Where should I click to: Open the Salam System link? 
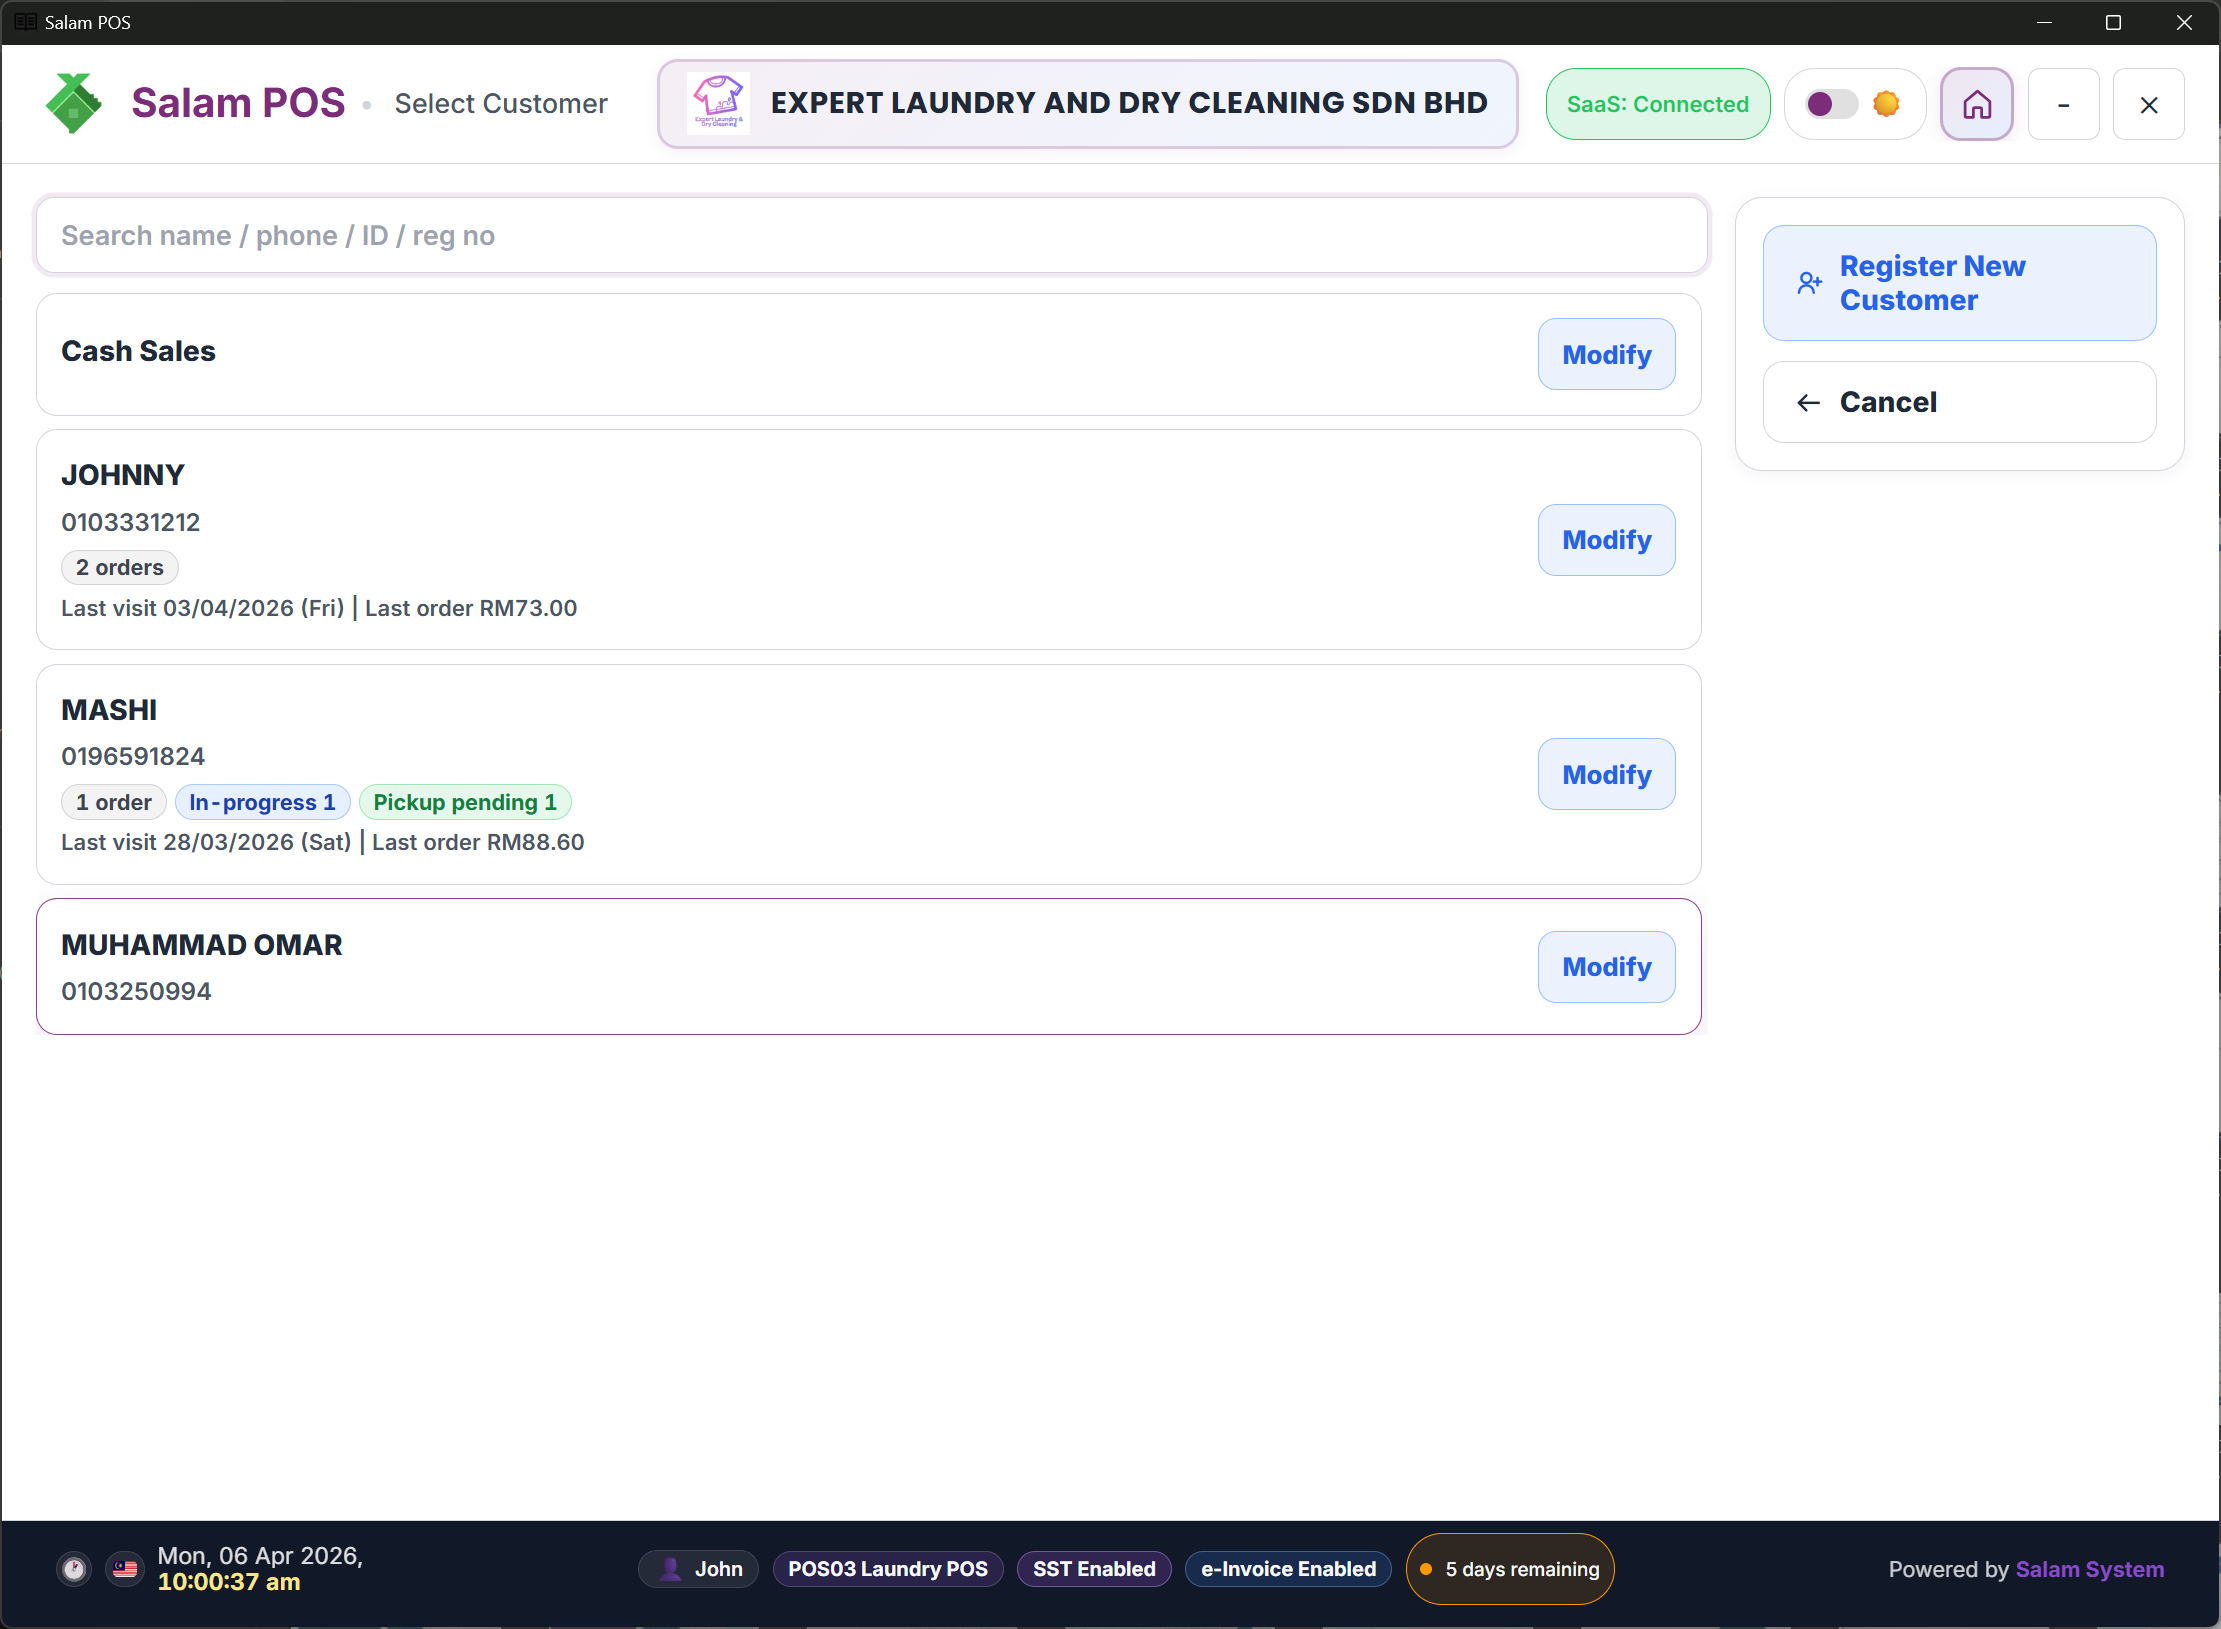(x=2089, y=1569)
